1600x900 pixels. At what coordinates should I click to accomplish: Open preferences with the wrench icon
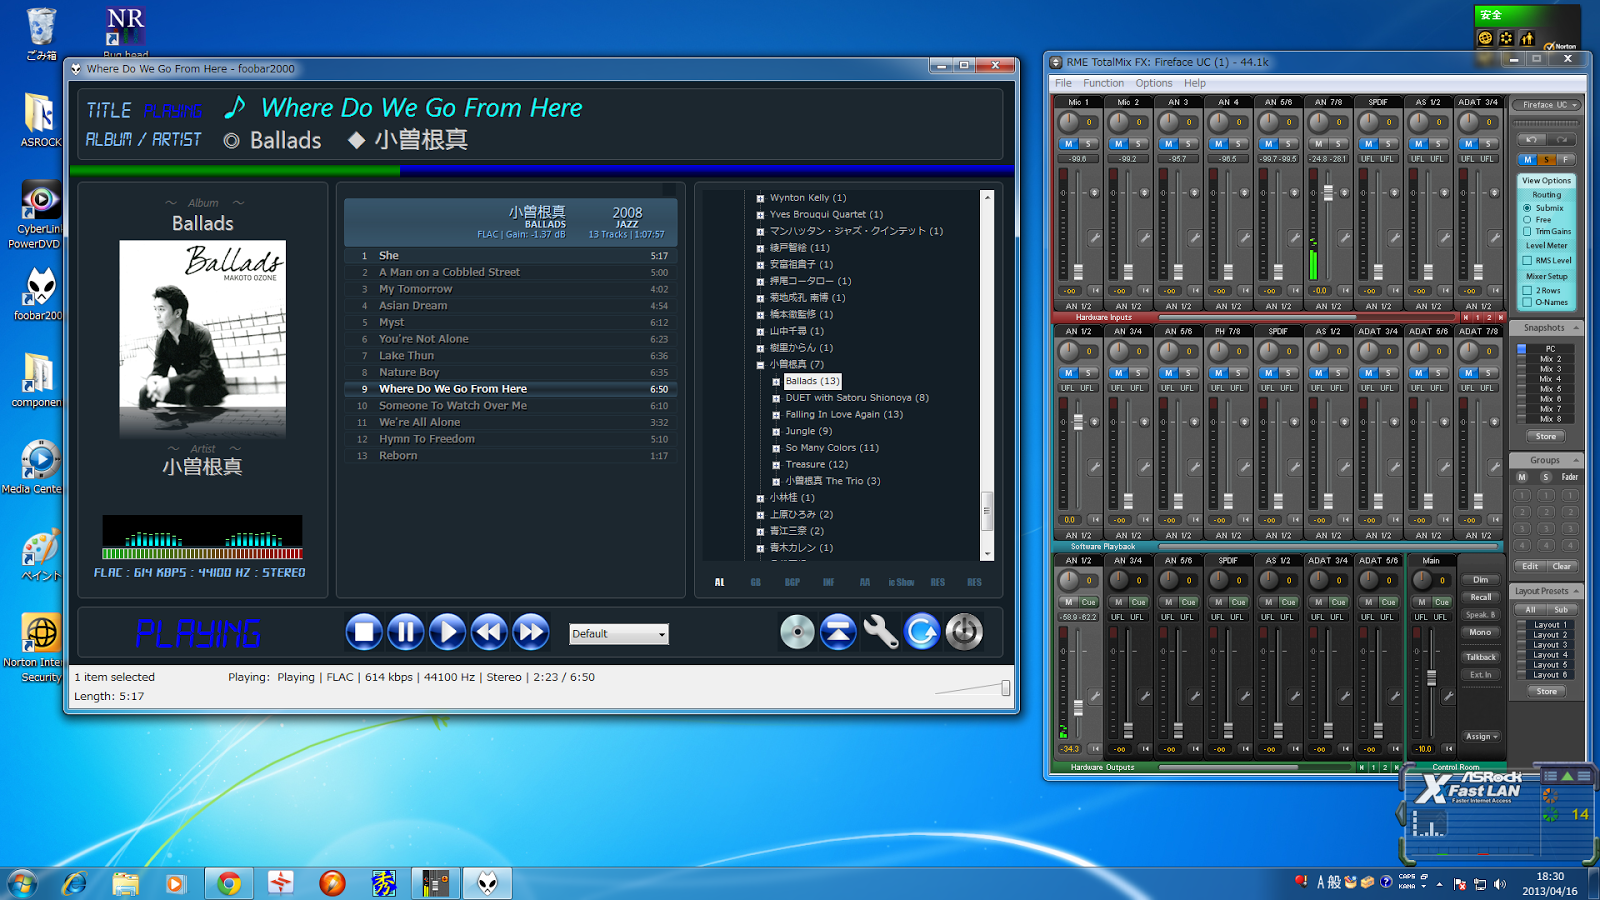click(x=880, y=632)
